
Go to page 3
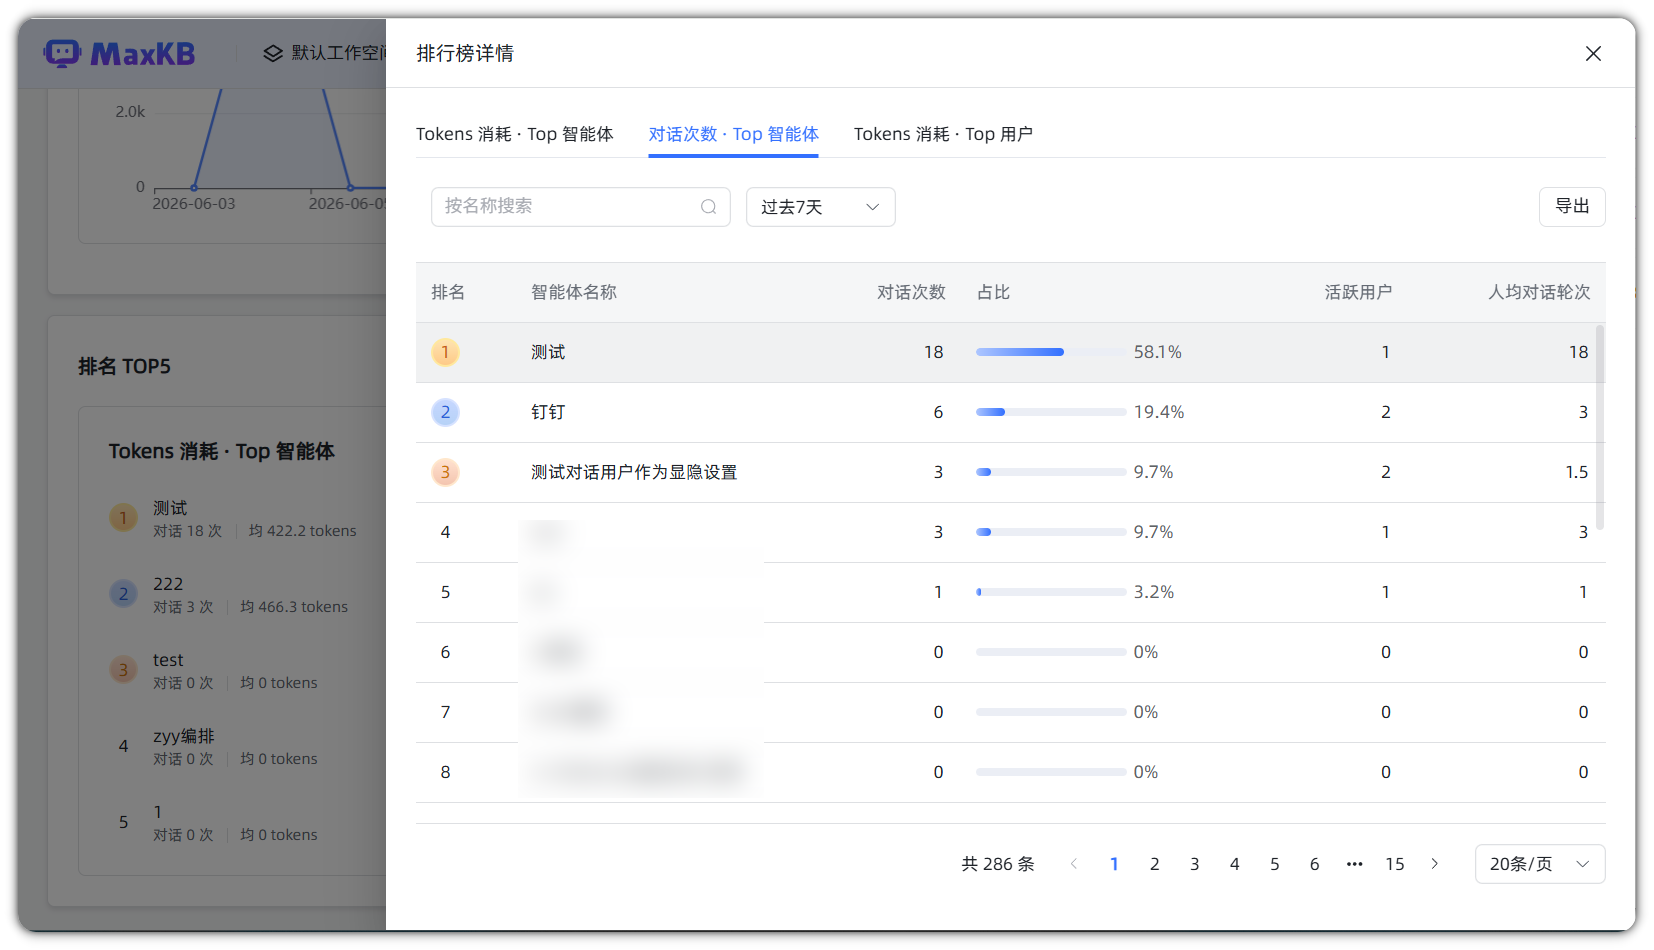pos(1194,864)
